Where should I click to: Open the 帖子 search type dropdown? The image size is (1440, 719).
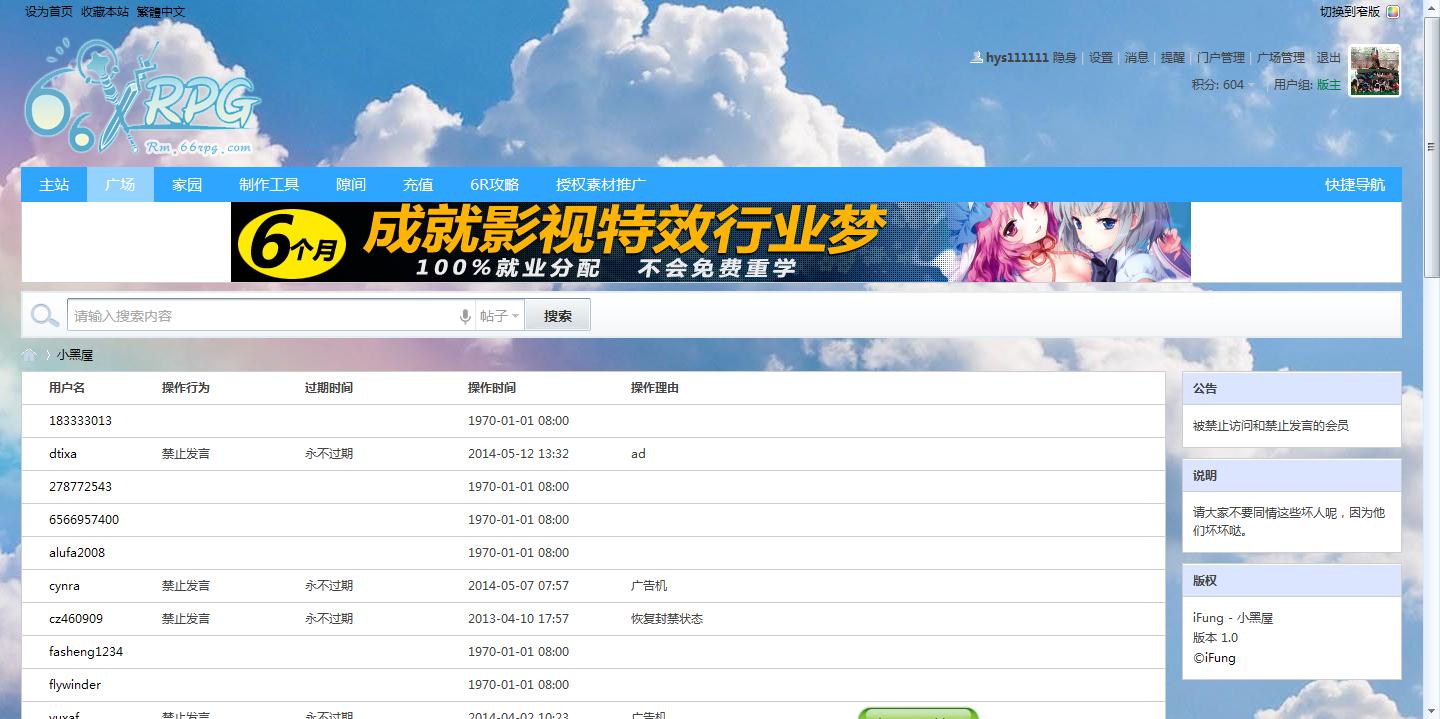(x=499, y=316)
